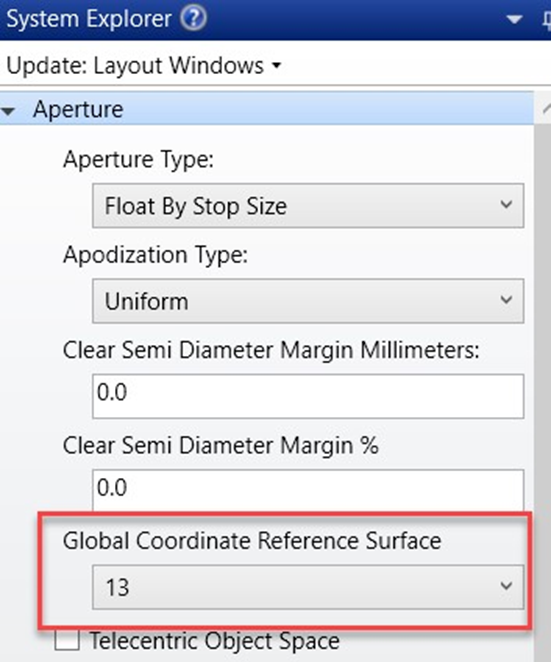Open the Global Coordinate Reference Surface dropdown

308,587
